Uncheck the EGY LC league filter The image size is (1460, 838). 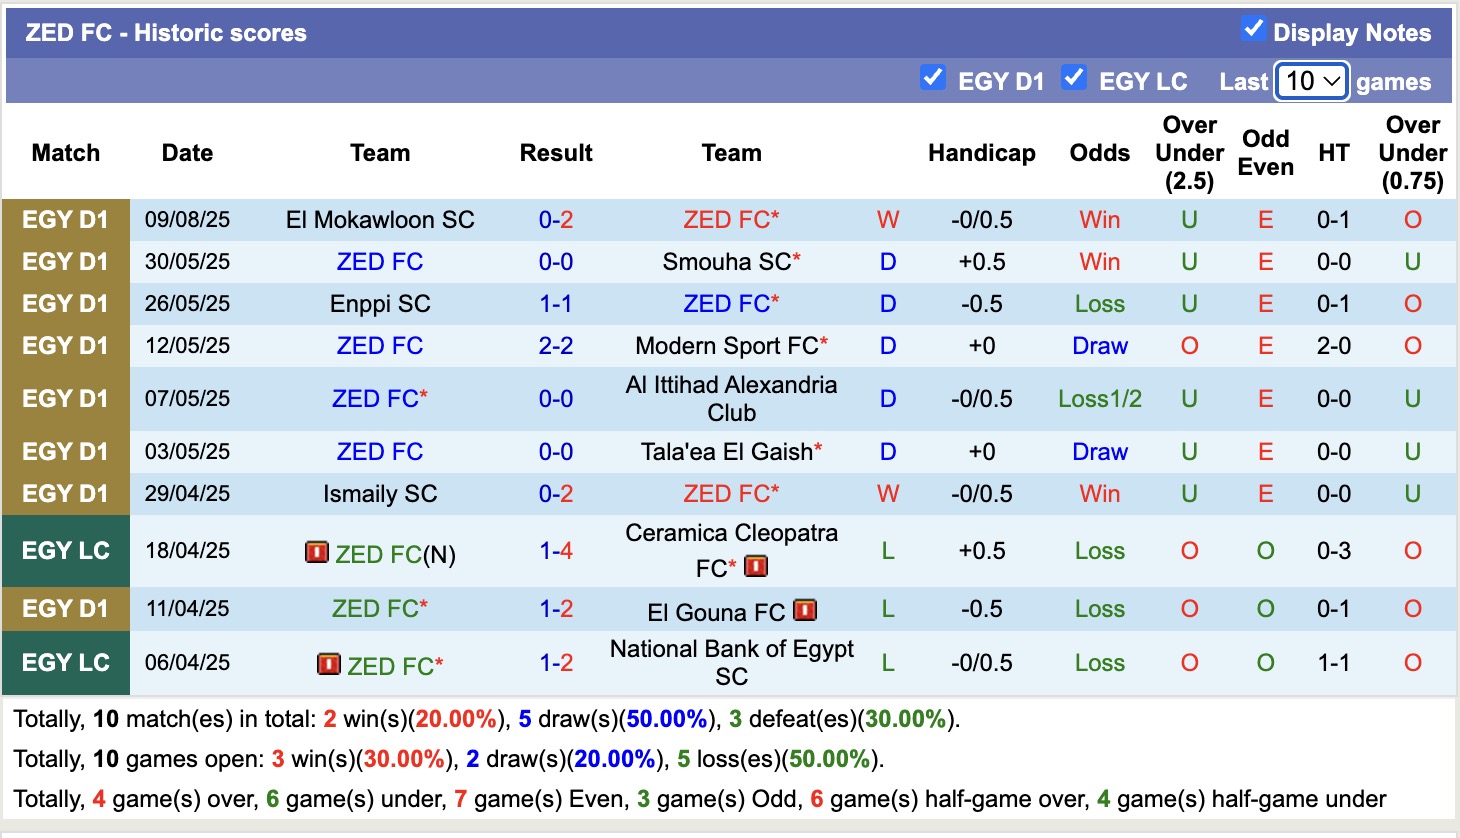point(1074,78)
